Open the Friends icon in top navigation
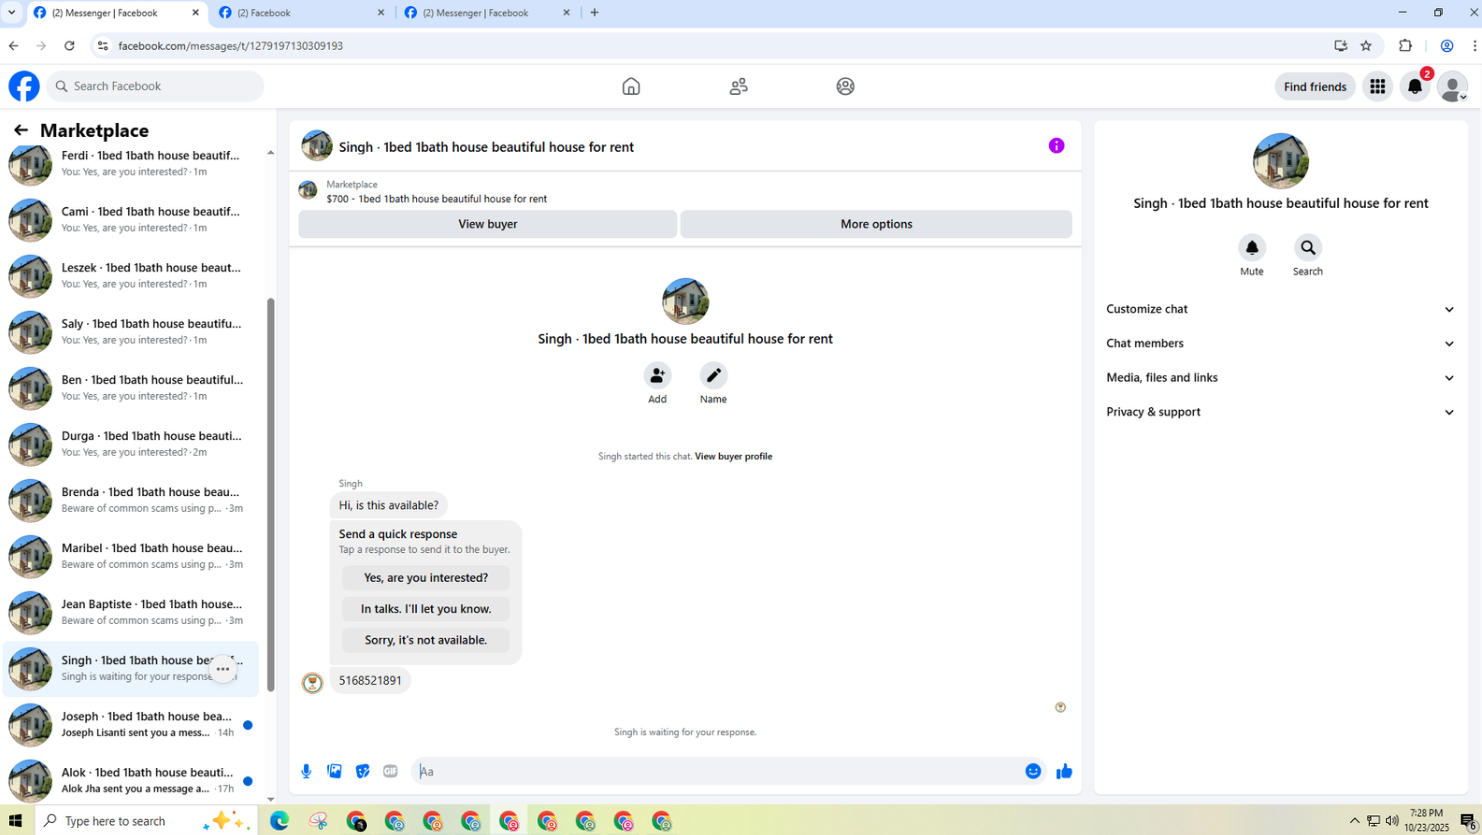The image size is (1482, 835). pyautogui.click(x=739, y=86)
